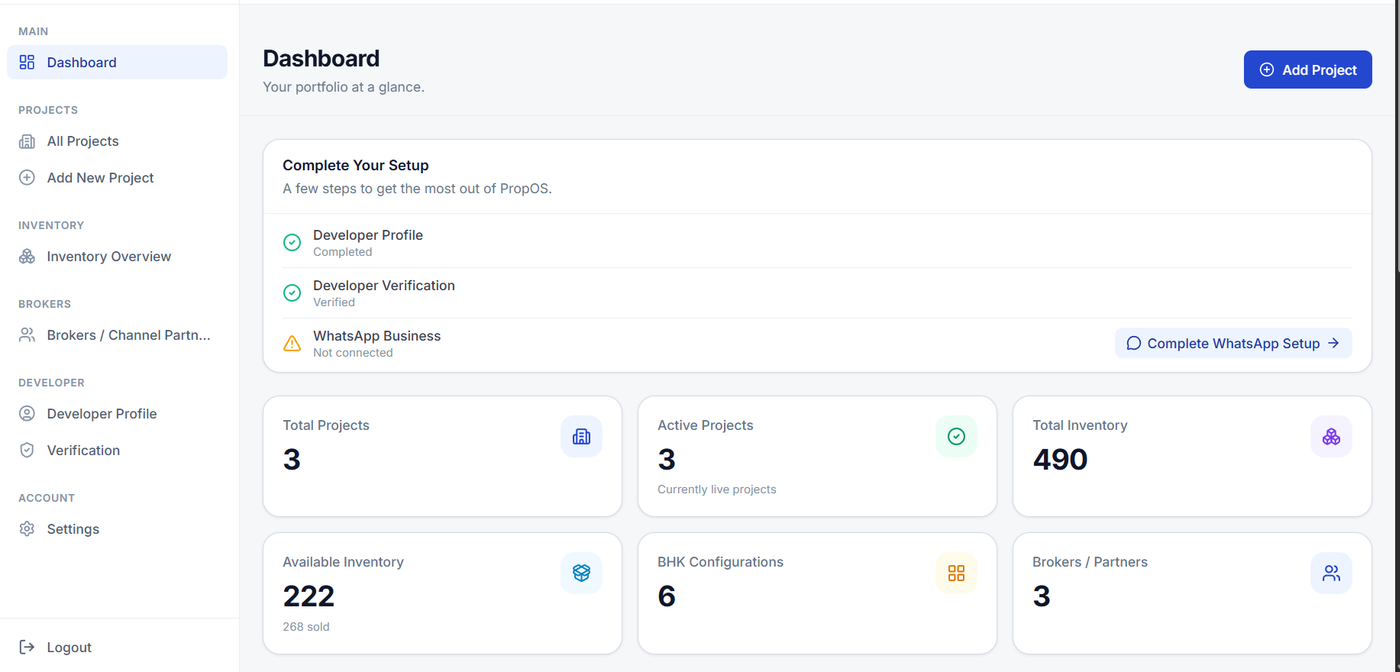Screen dimensions: 1400x672
Task: Click the Brokers people icon in sidebar
Action: [x=27, y=335]
